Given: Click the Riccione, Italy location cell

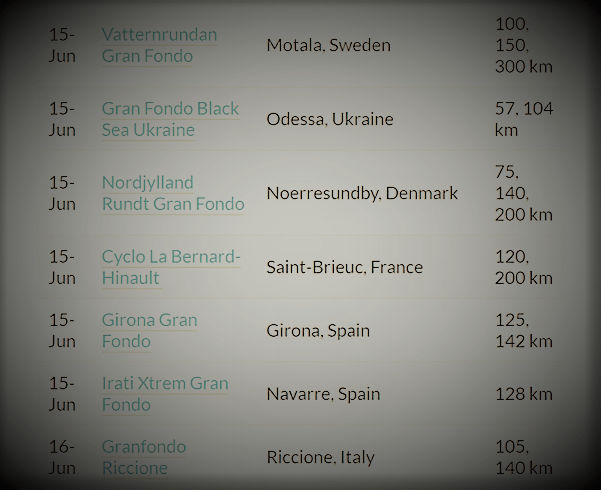Looking at the screenshot, I should 320,458.
